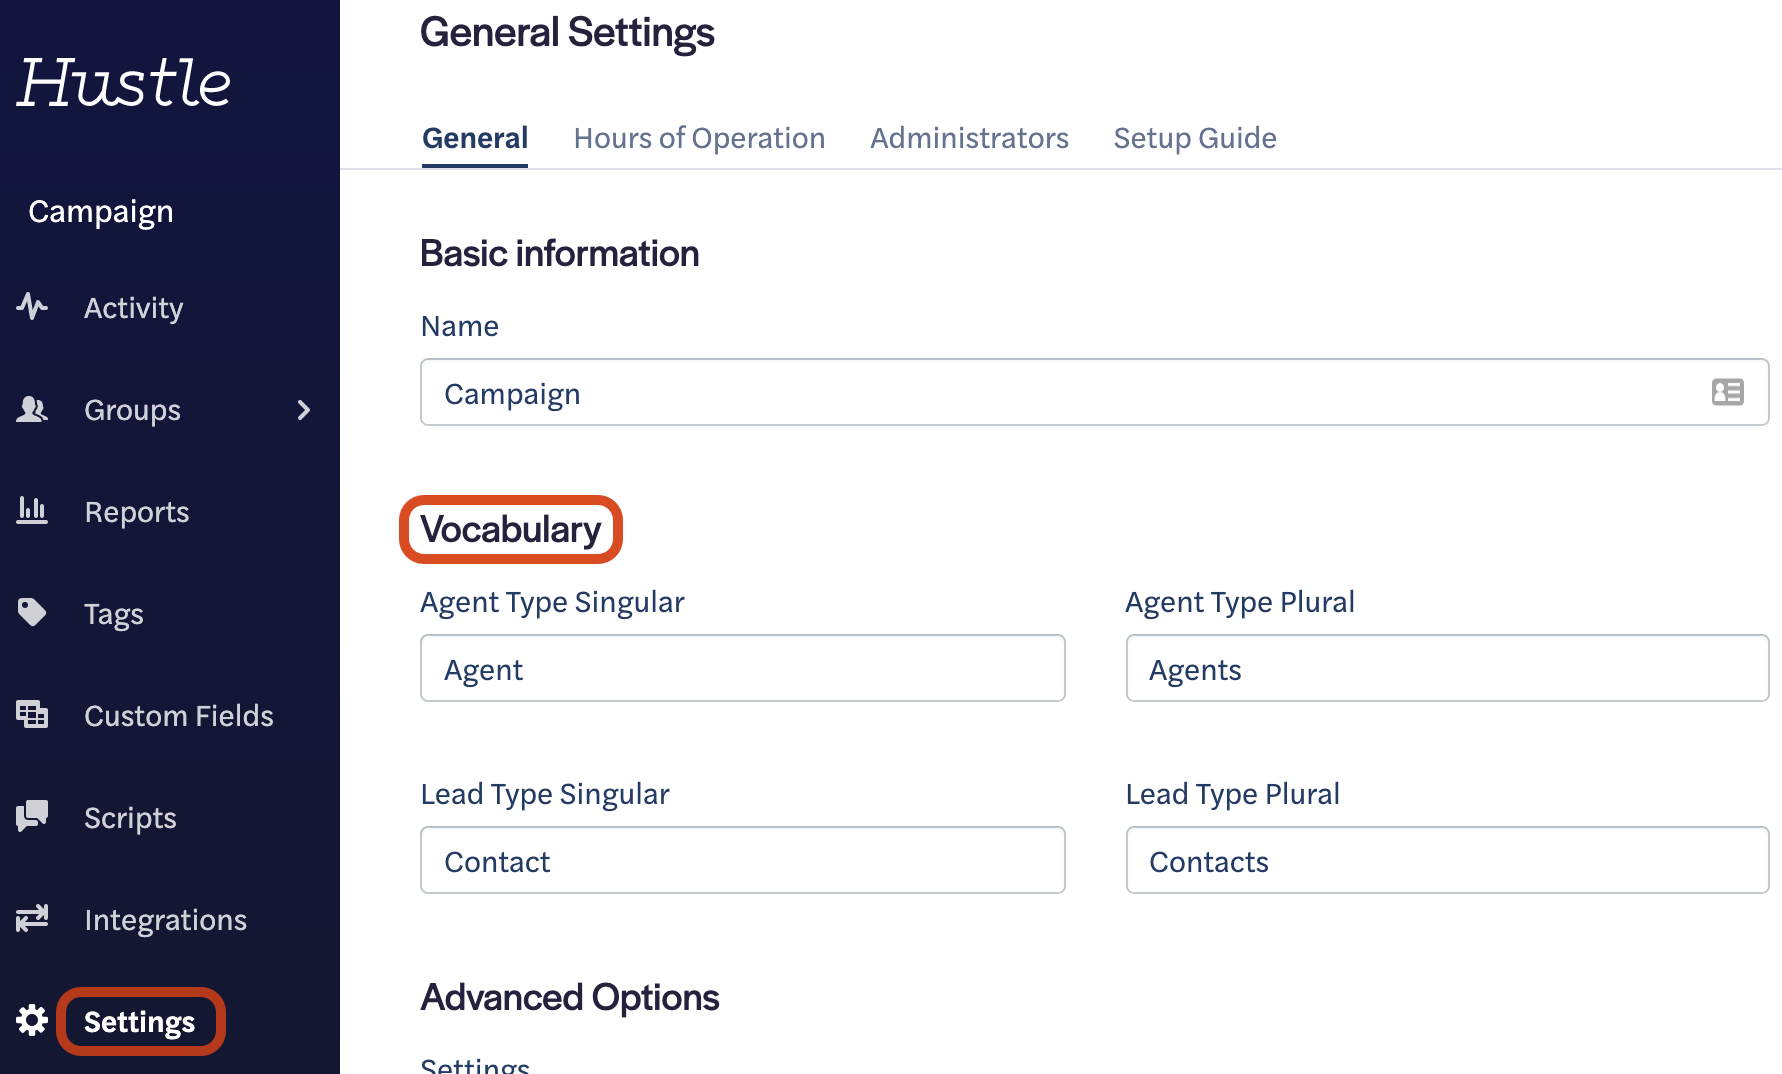The width and height of the screenshot is (1782, 1074).
Task: Go to the Setup Guide tab
Action: click(1194, 138)
